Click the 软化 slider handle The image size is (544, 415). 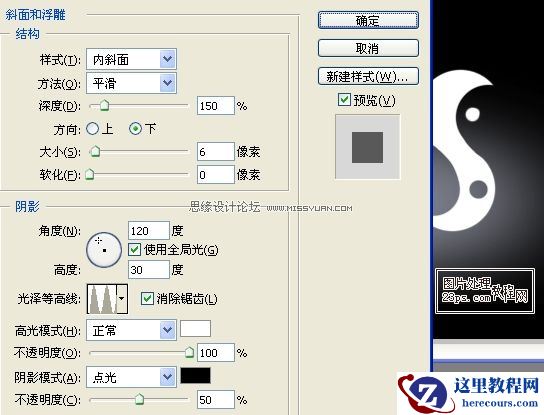[90, 174]
